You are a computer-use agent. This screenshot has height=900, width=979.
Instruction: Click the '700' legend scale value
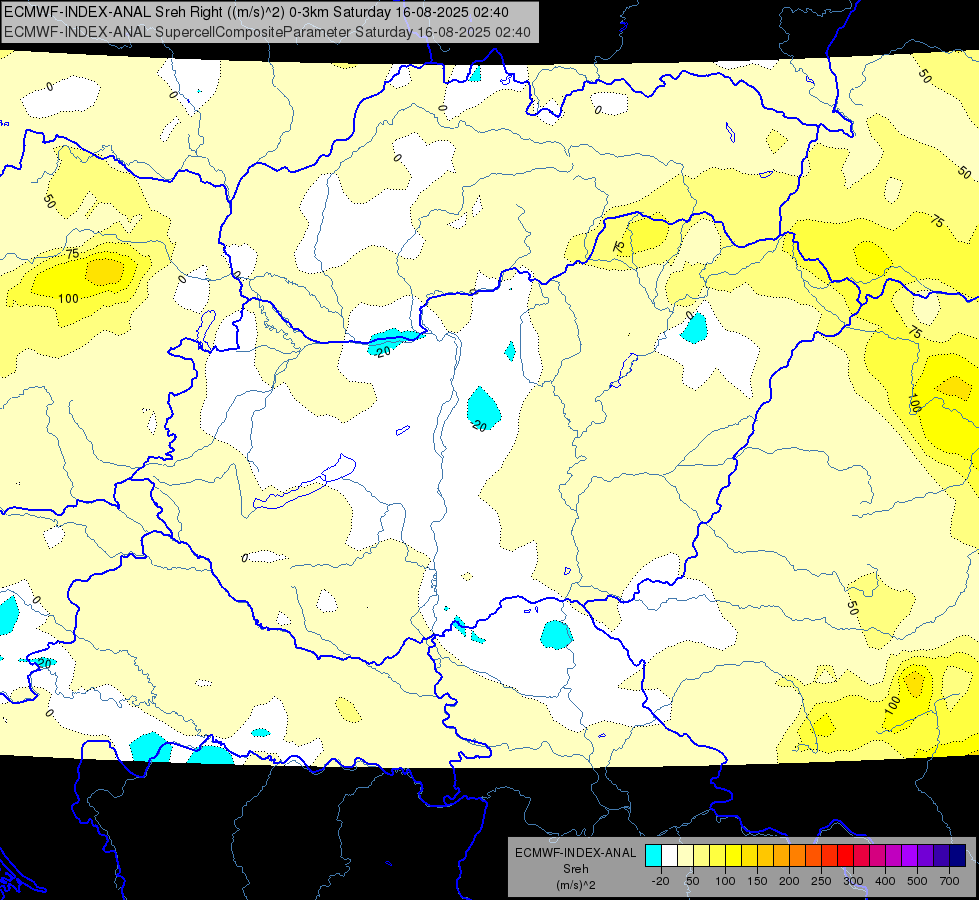[949, 881]
